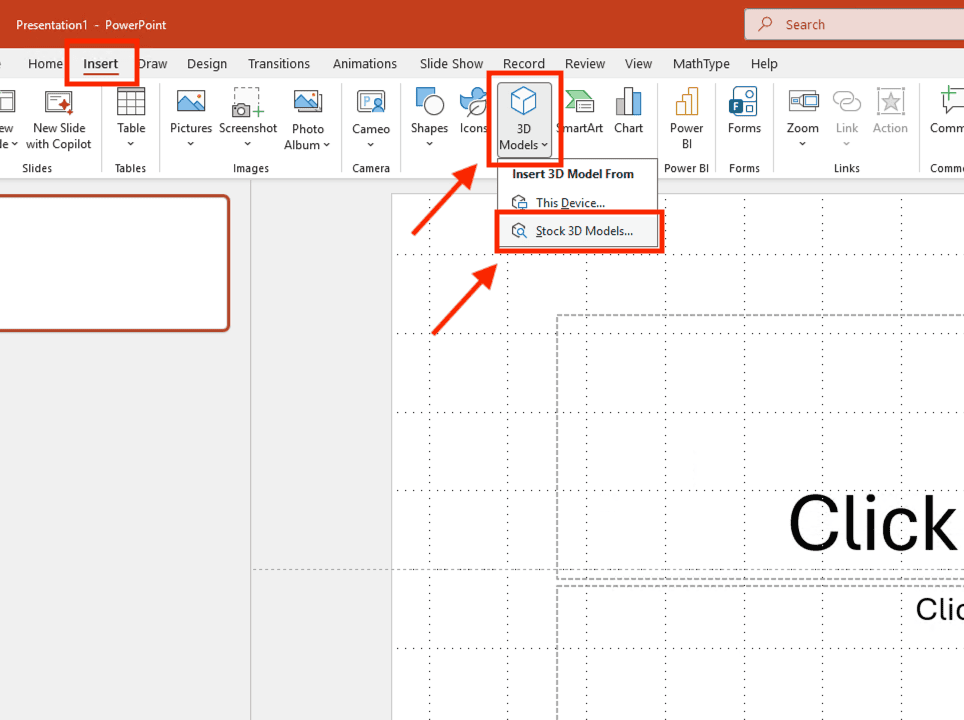Switch to the View tab
This screenshot has width=964, height=720.
coord(638,63)
